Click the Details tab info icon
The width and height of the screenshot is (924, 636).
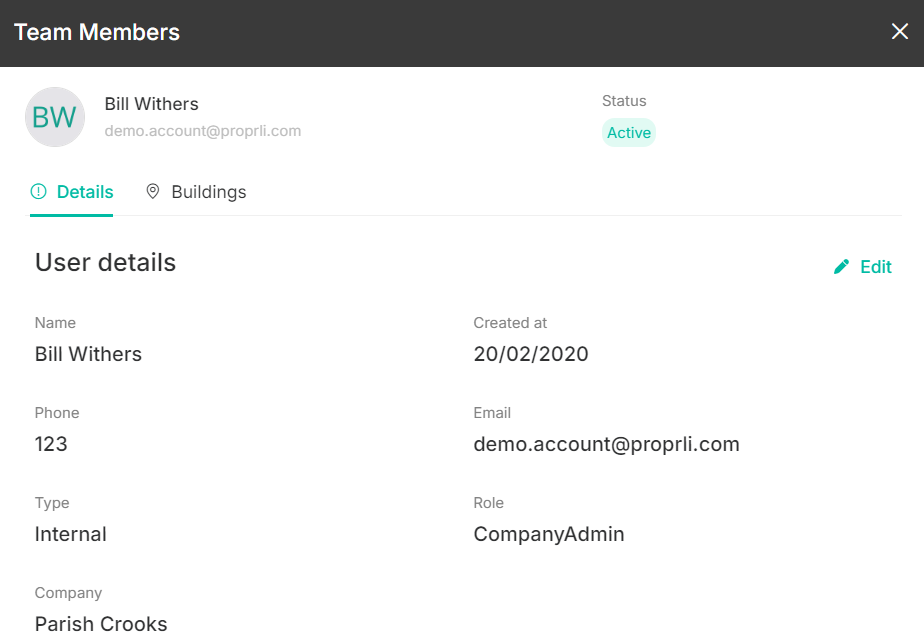pos(38,192)
